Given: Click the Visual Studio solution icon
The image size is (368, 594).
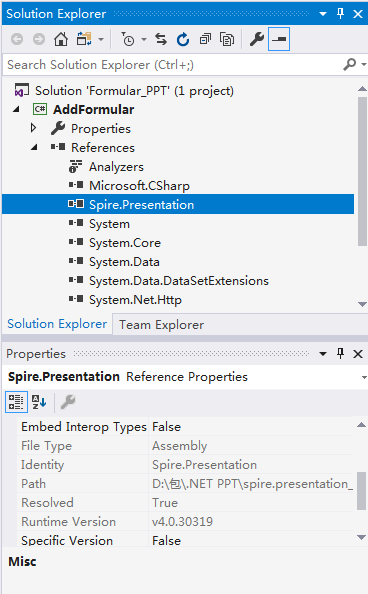Looking at the screenshot, I should (x=22, y=90).
